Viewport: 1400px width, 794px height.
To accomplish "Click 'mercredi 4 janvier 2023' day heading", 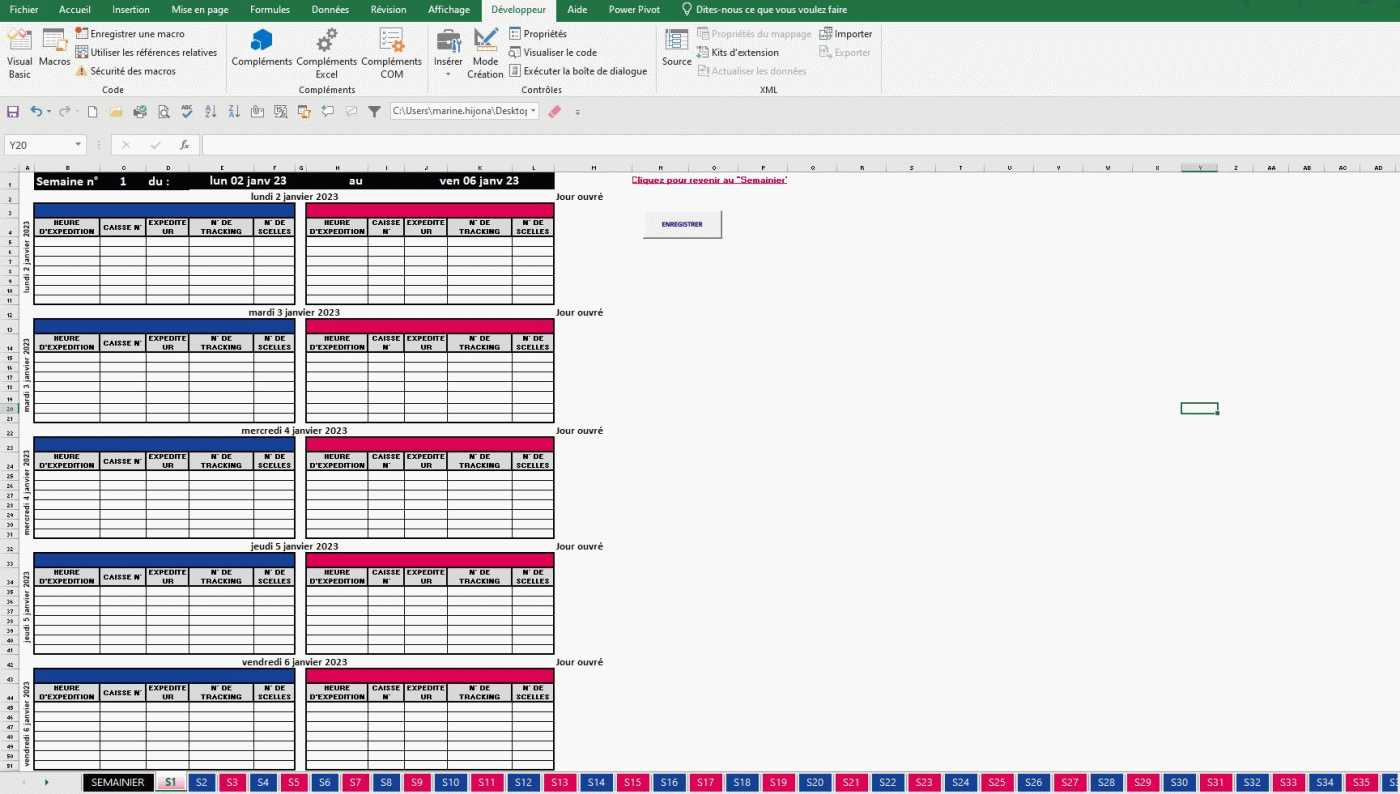I will click(x=294, y=430).
